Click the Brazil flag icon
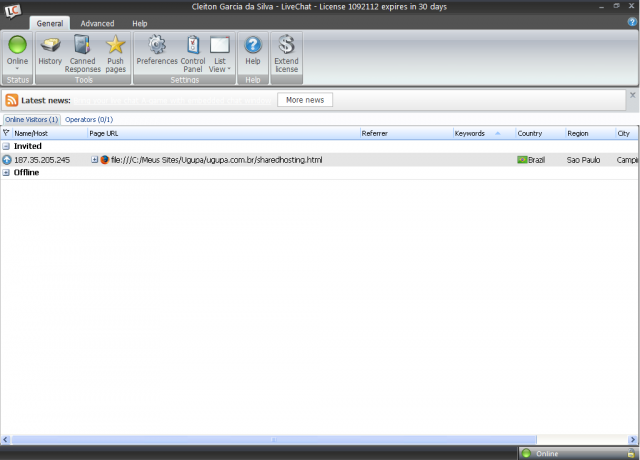 coord(522,160)
